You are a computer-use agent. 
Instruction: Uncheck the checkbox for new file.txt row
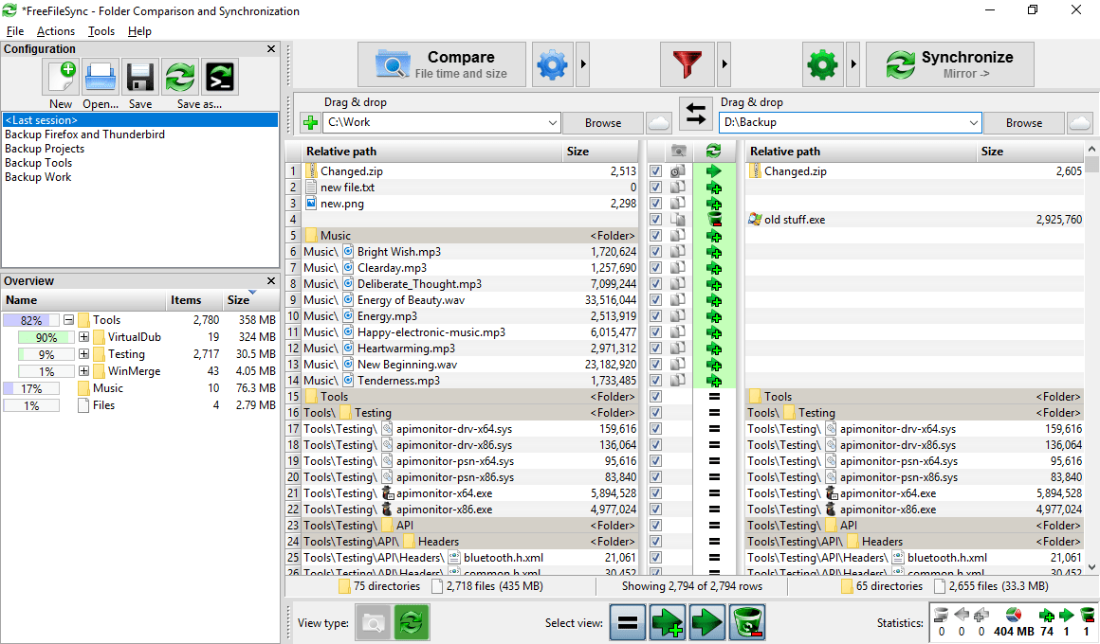coord(655,188)
